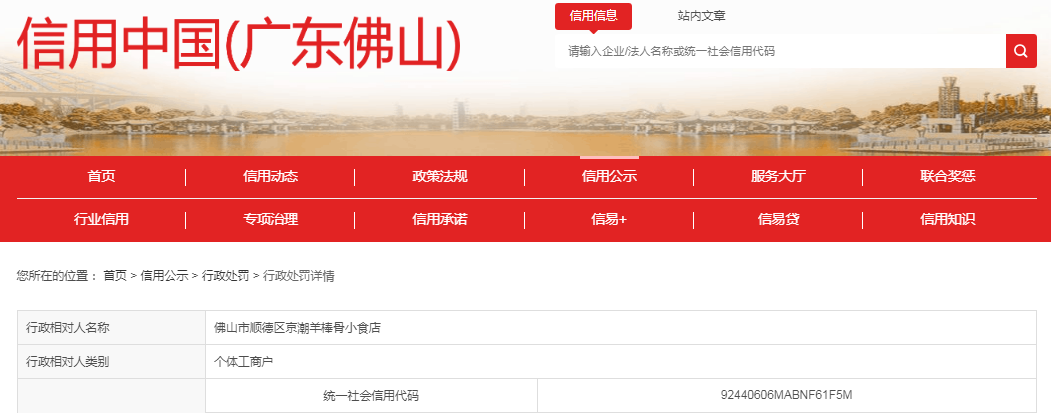The height and width of the screenshot is (413, 1051).
Task: Go to 信用承诺 section
Action: point(440,219)
